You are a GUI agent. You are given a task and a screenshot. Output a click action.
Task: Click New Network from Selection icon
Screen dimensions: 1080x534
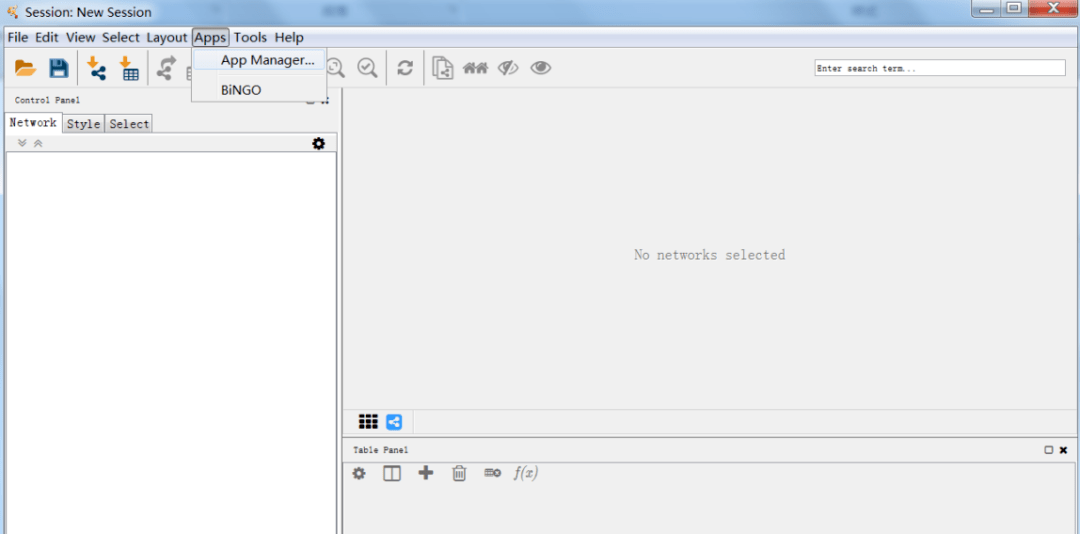pos(443,68)
